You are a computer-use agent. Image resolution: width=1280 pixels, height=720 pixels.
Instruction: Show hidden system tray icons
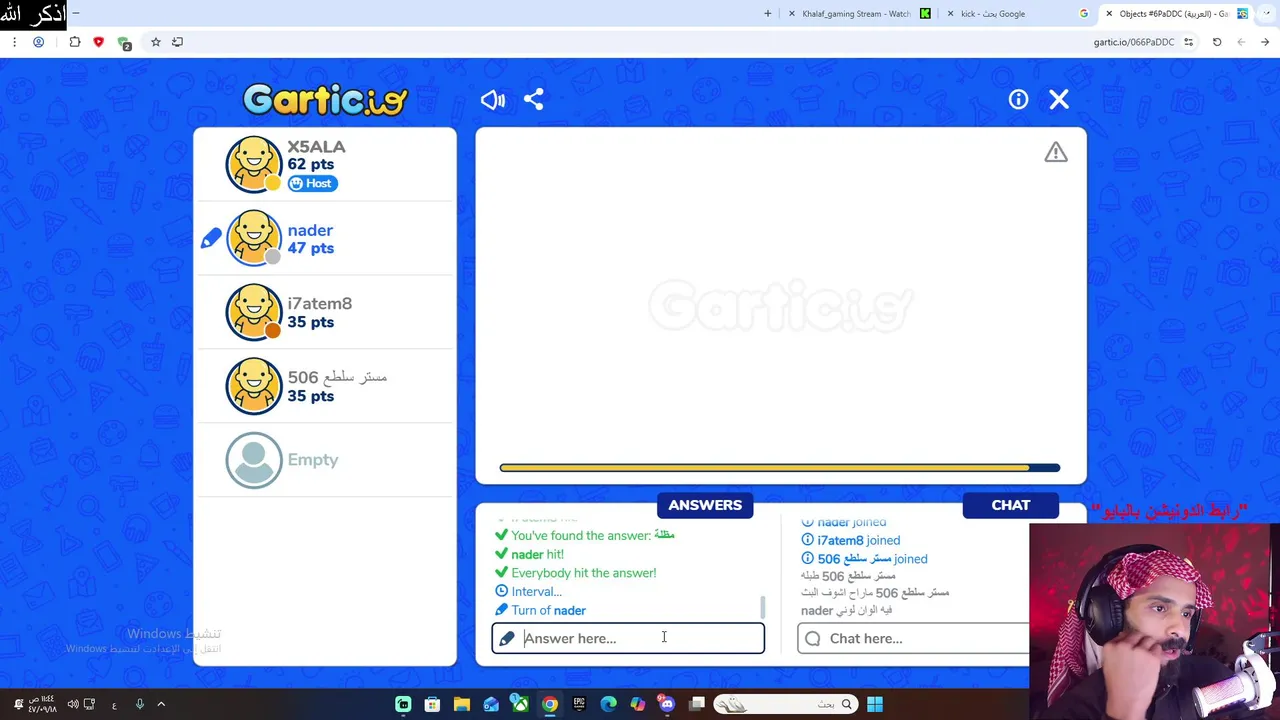161,704
